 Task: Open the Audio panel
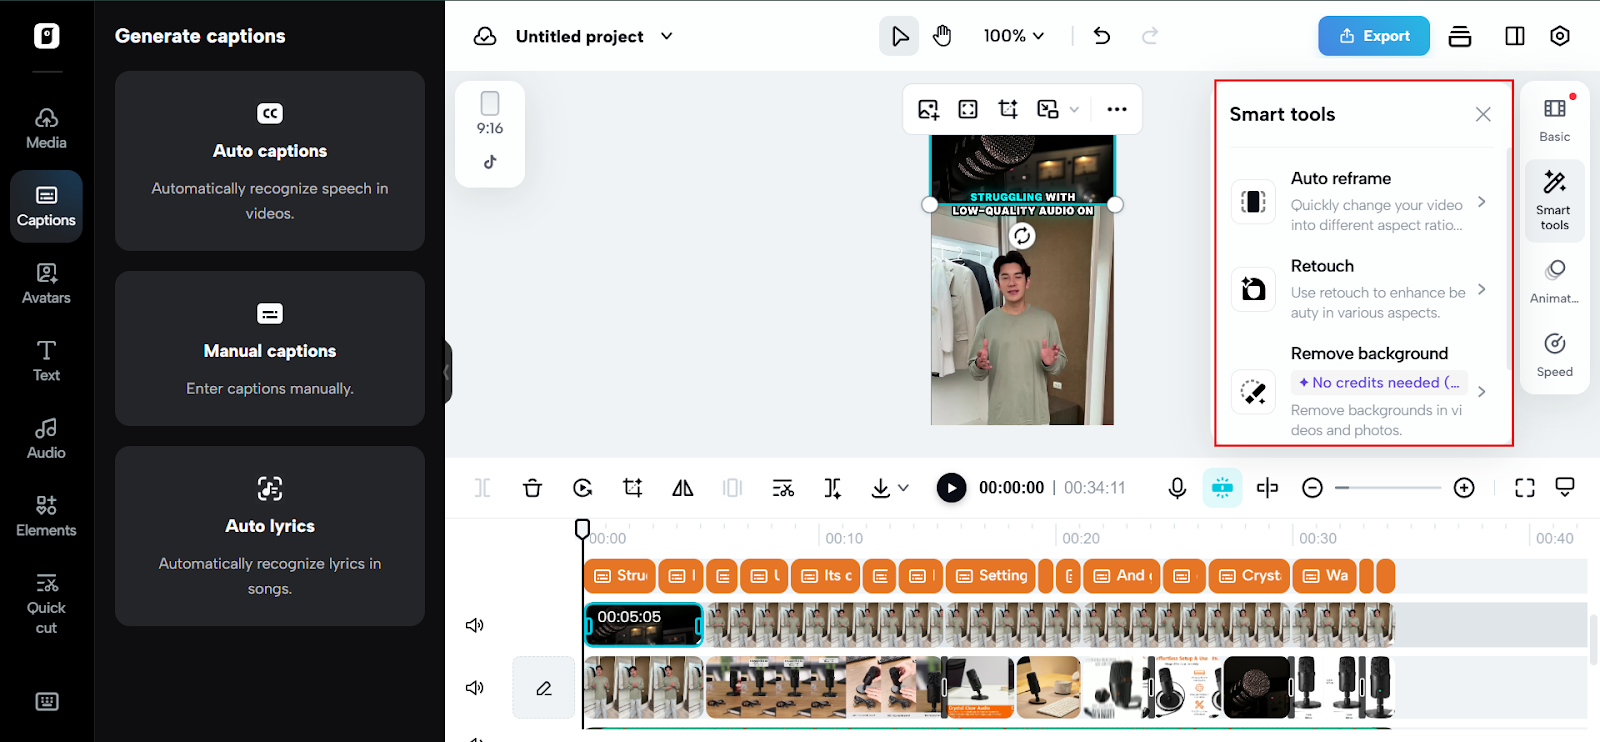point(46,439)
